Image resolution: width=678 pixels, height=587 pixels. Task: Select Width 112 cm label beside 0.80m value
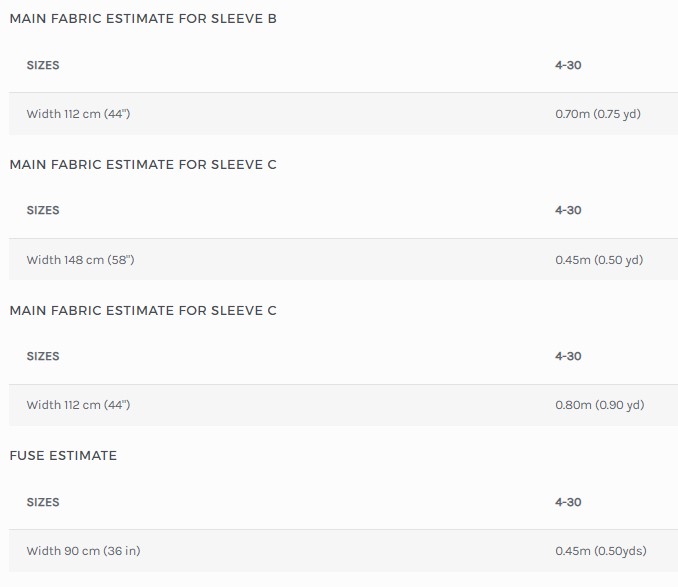tap(78, 405)
